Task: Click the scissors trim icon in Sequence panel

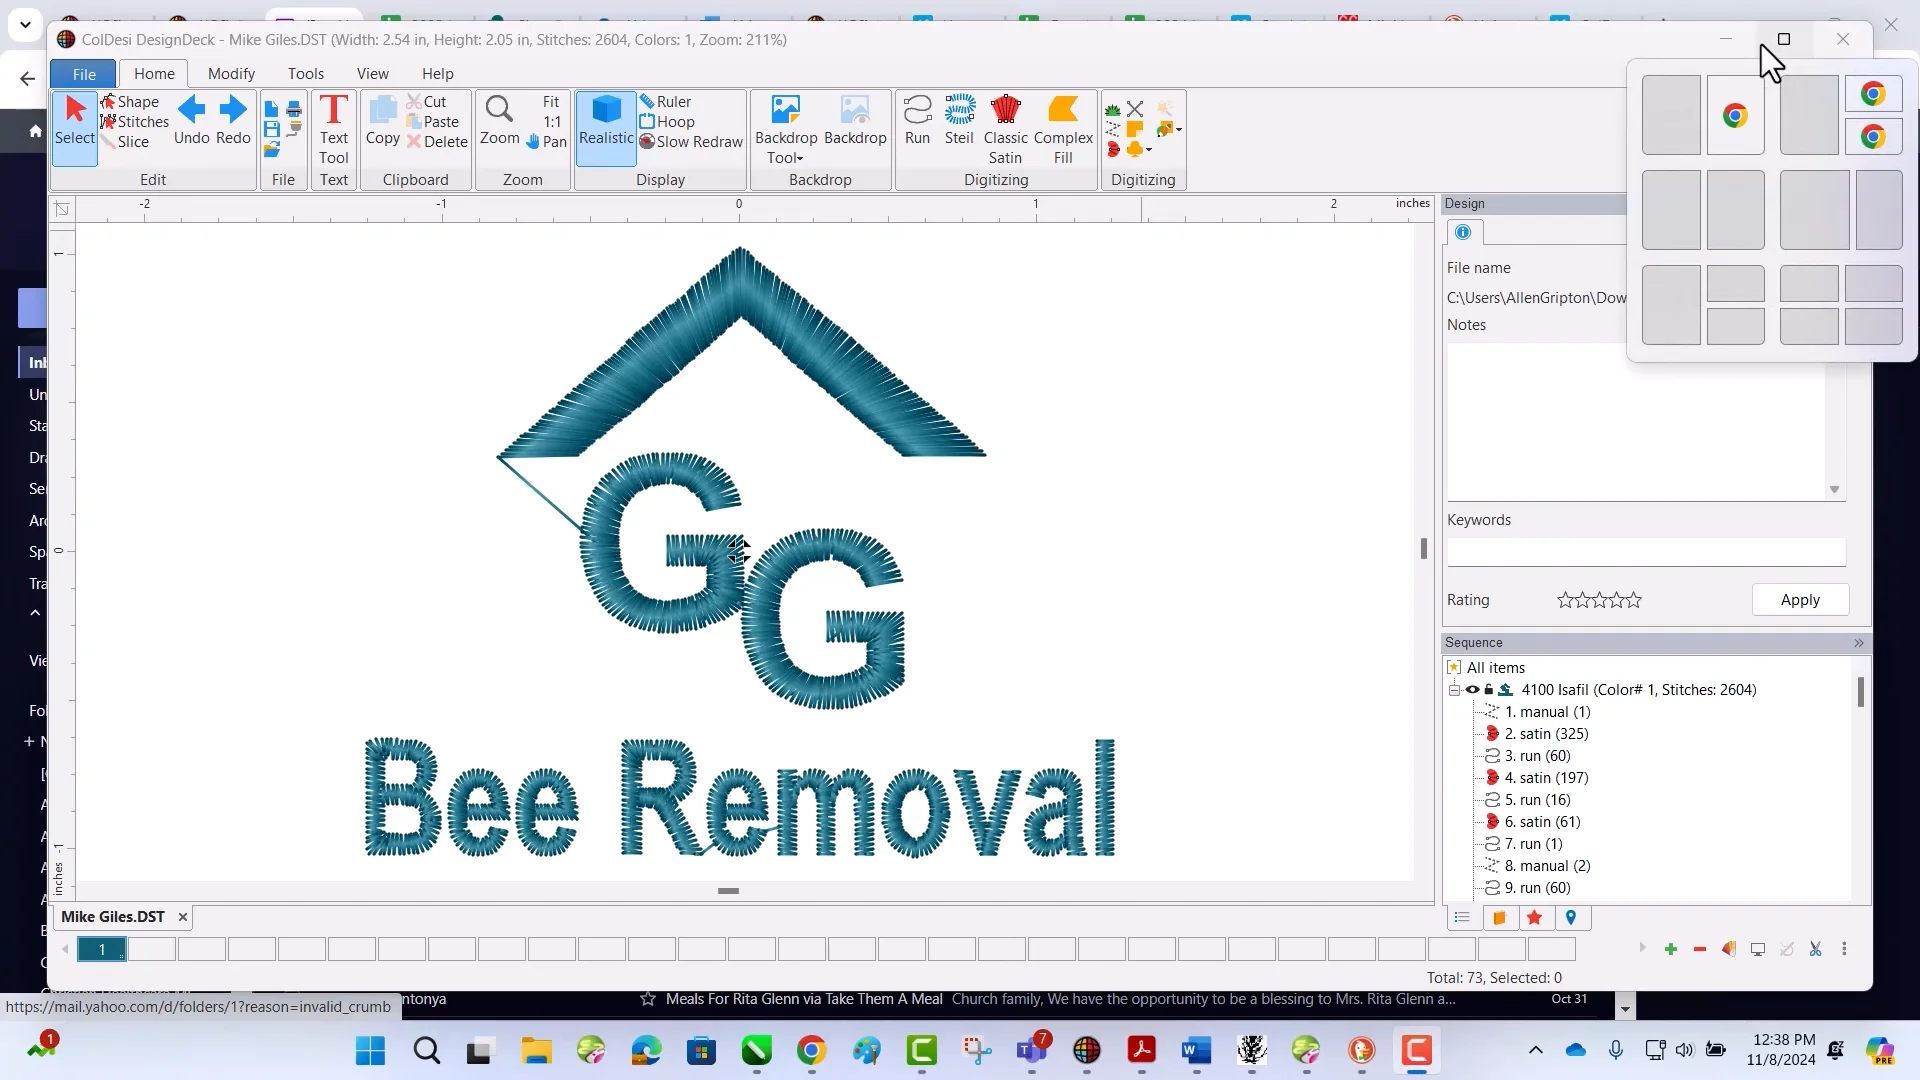Action: (1815, 949)
